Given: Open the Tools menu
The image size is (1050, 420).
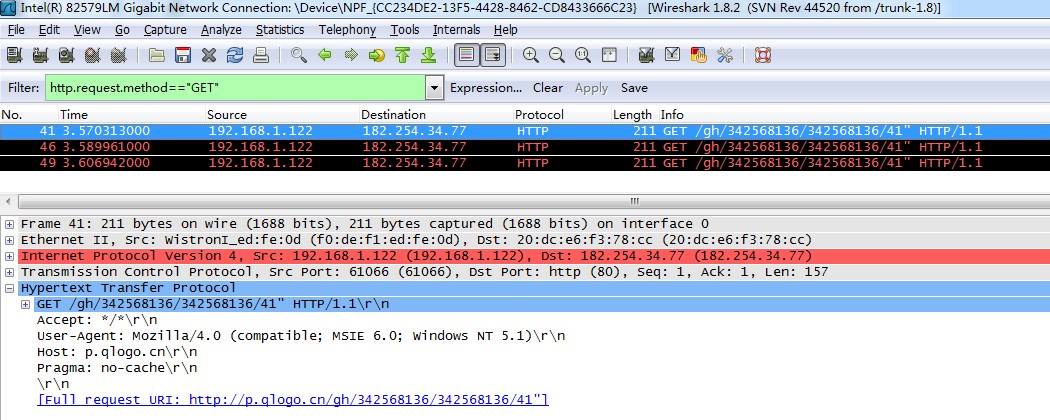Looking at the screenshot, I should coord(405,30).
